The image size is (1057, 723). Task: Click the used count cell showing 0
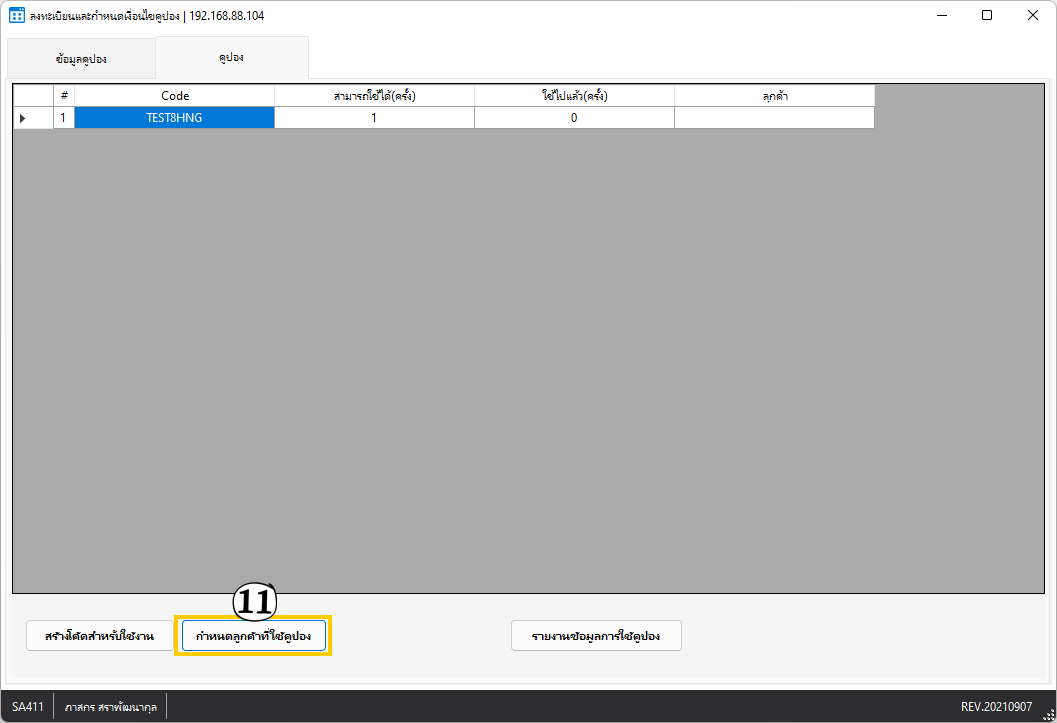tap(574, 118)
